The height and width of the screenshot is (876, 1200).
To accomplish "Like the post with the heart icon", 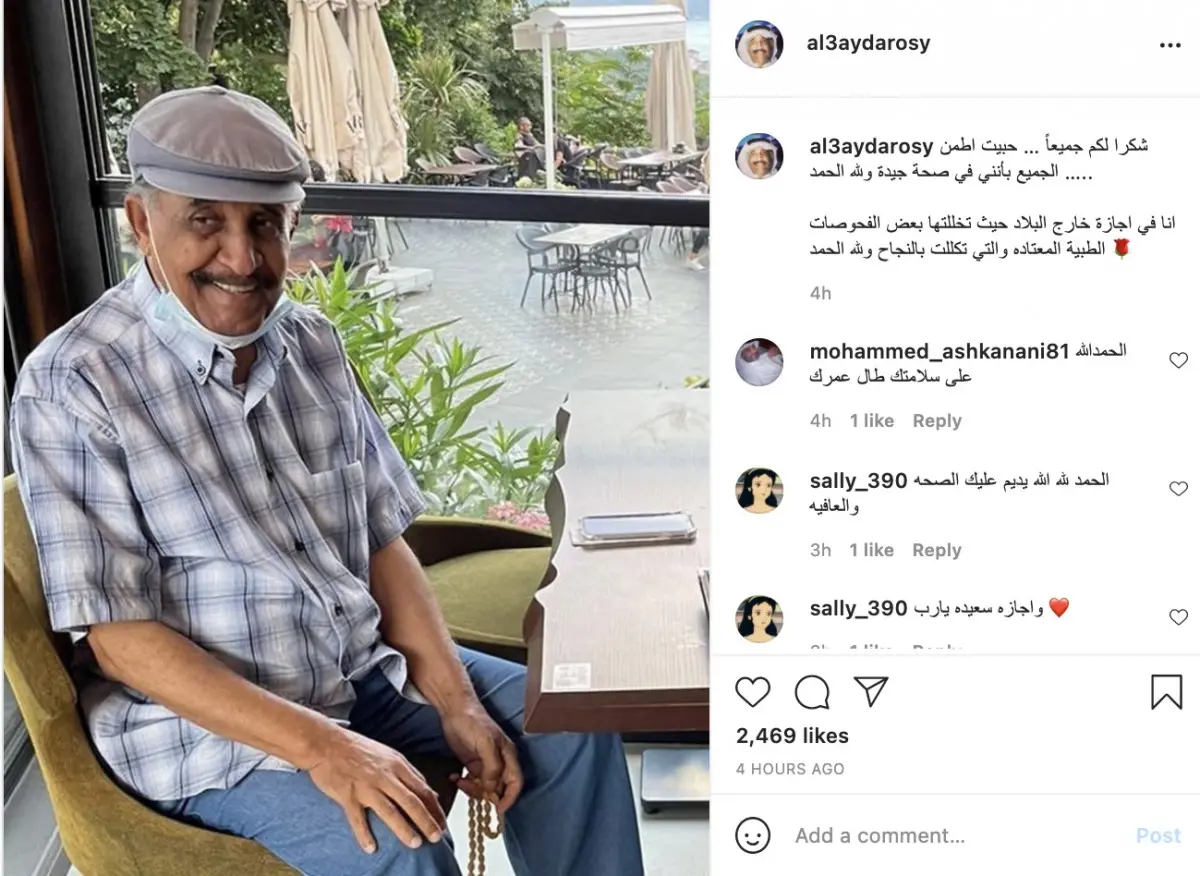I will [753, 692].
